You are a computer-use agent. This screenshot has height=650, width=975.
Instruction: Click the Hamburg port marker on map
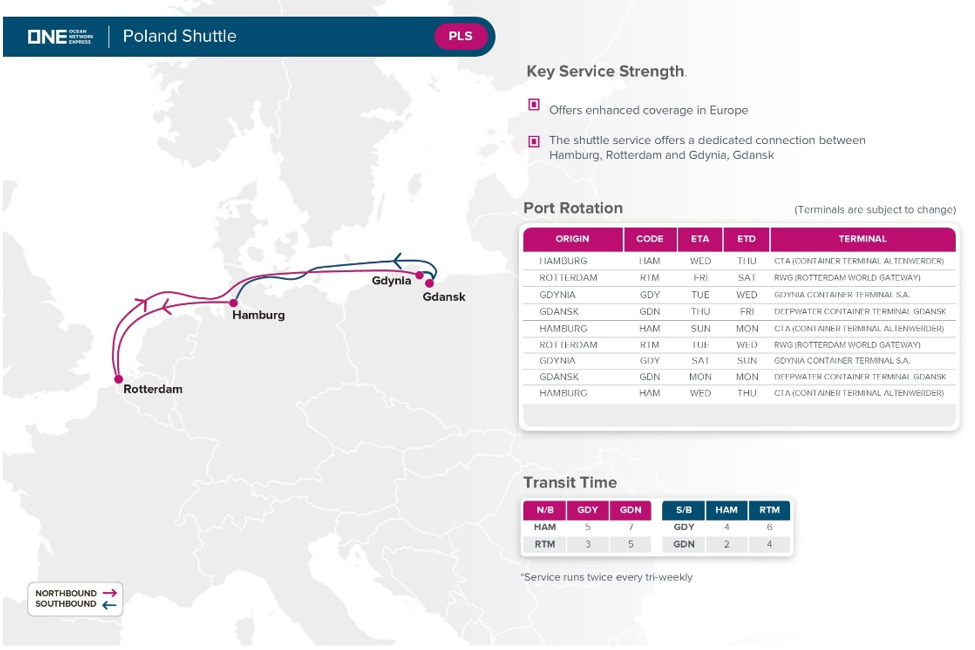(x=234, y=302)
